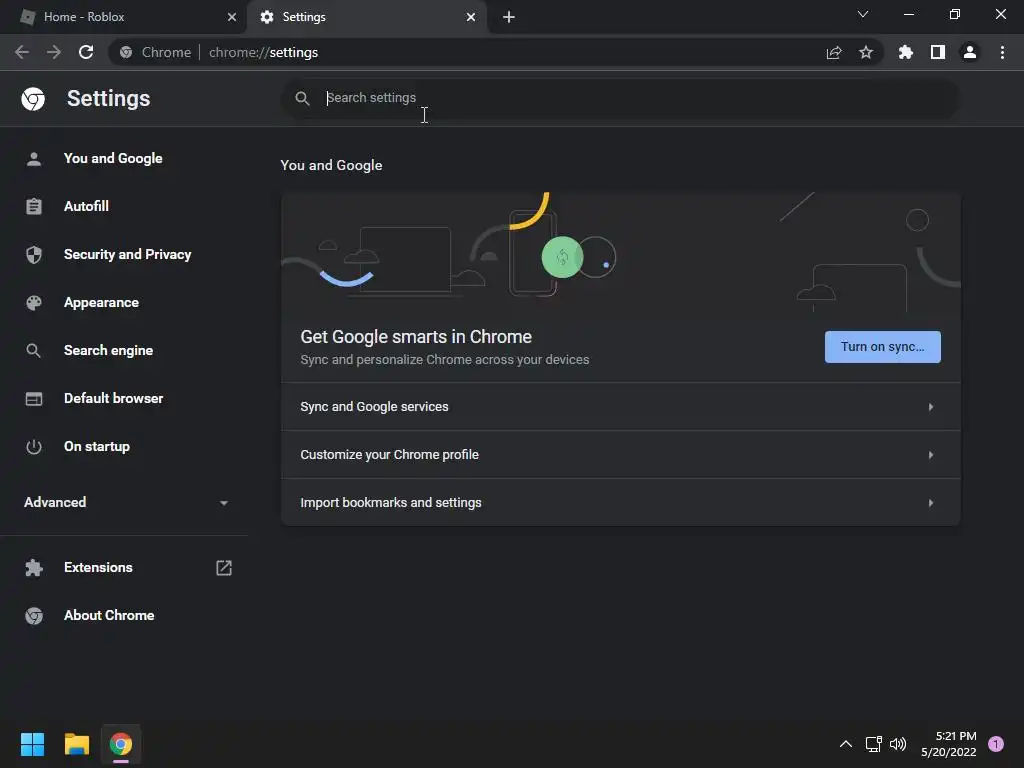Close the Home - Roblox tab
This screenshot has width=1024, height=768.
(232, 17)
